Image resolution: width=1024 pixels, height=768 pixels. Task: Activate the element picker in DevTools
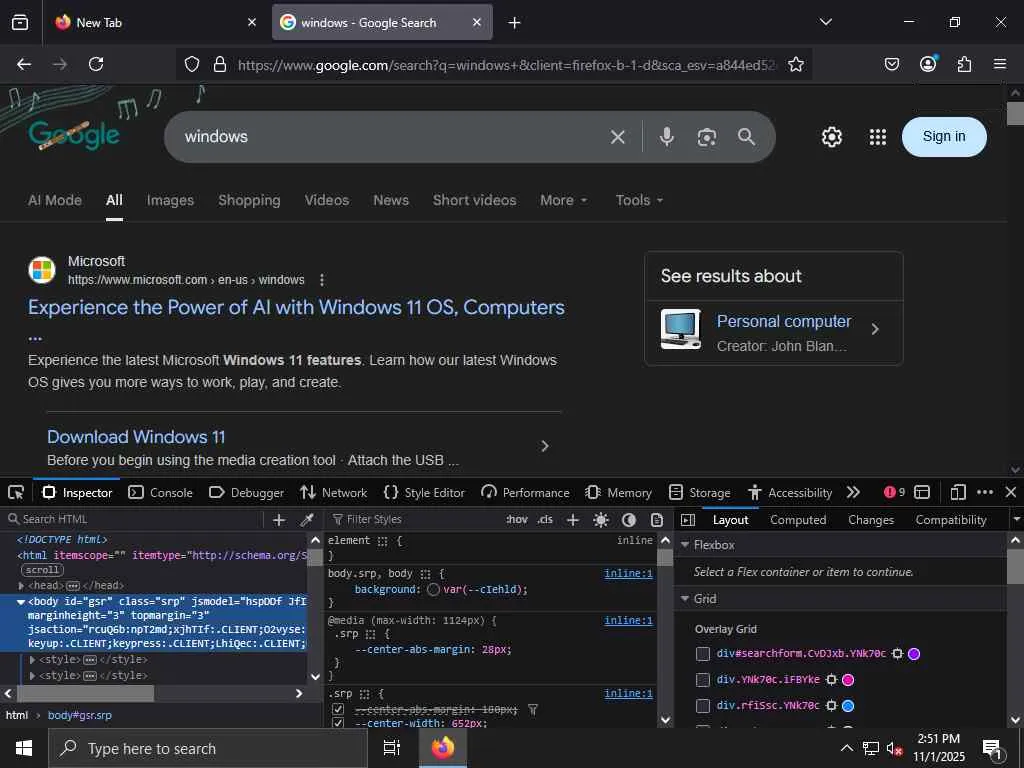(16, 492)
